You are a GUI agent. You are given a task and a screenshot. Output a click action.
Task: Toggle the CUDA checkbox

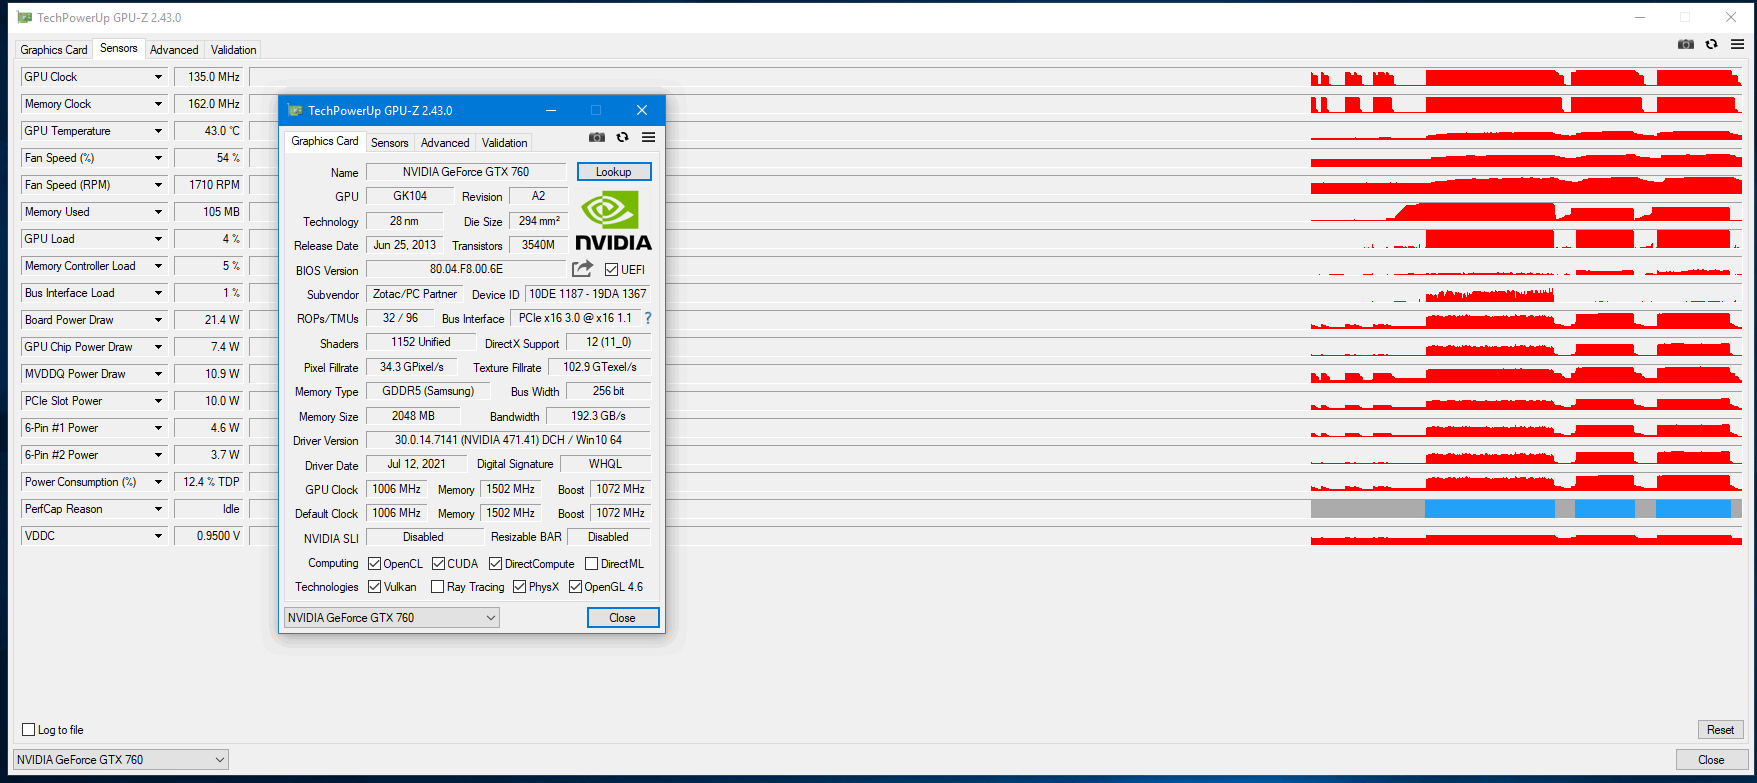tap(438, 564)
